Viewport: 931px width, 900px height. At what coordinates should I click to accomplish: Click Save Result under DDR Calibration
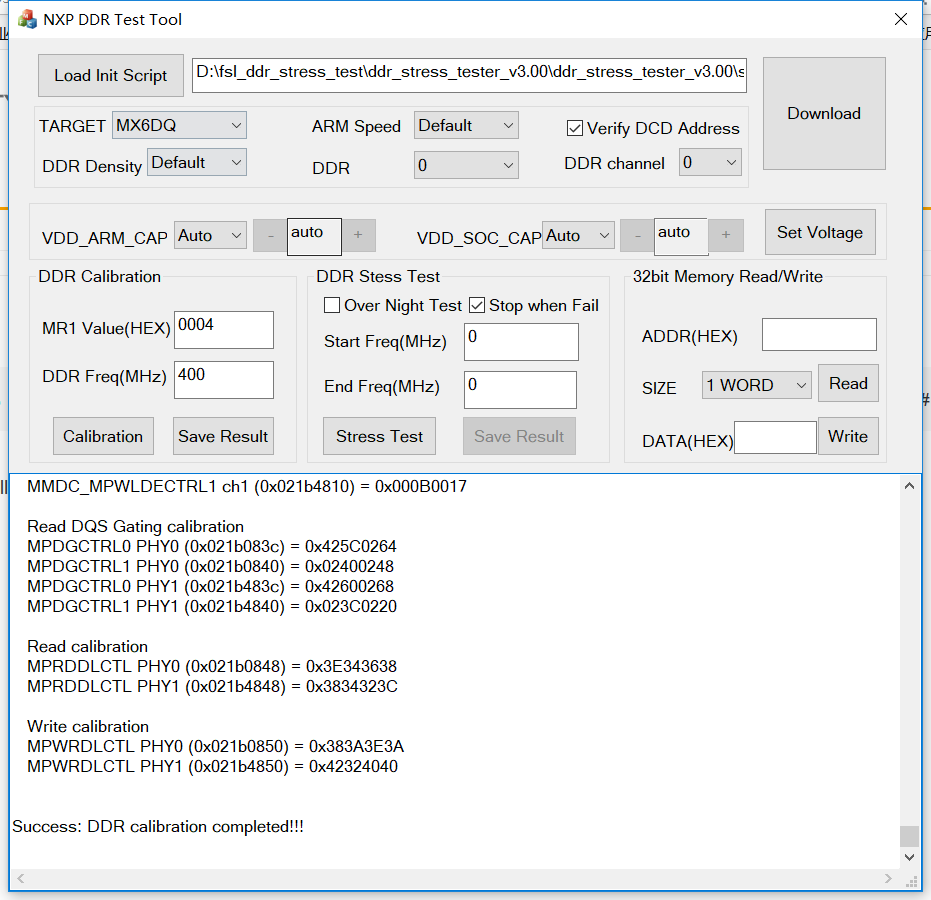[223, 436]
